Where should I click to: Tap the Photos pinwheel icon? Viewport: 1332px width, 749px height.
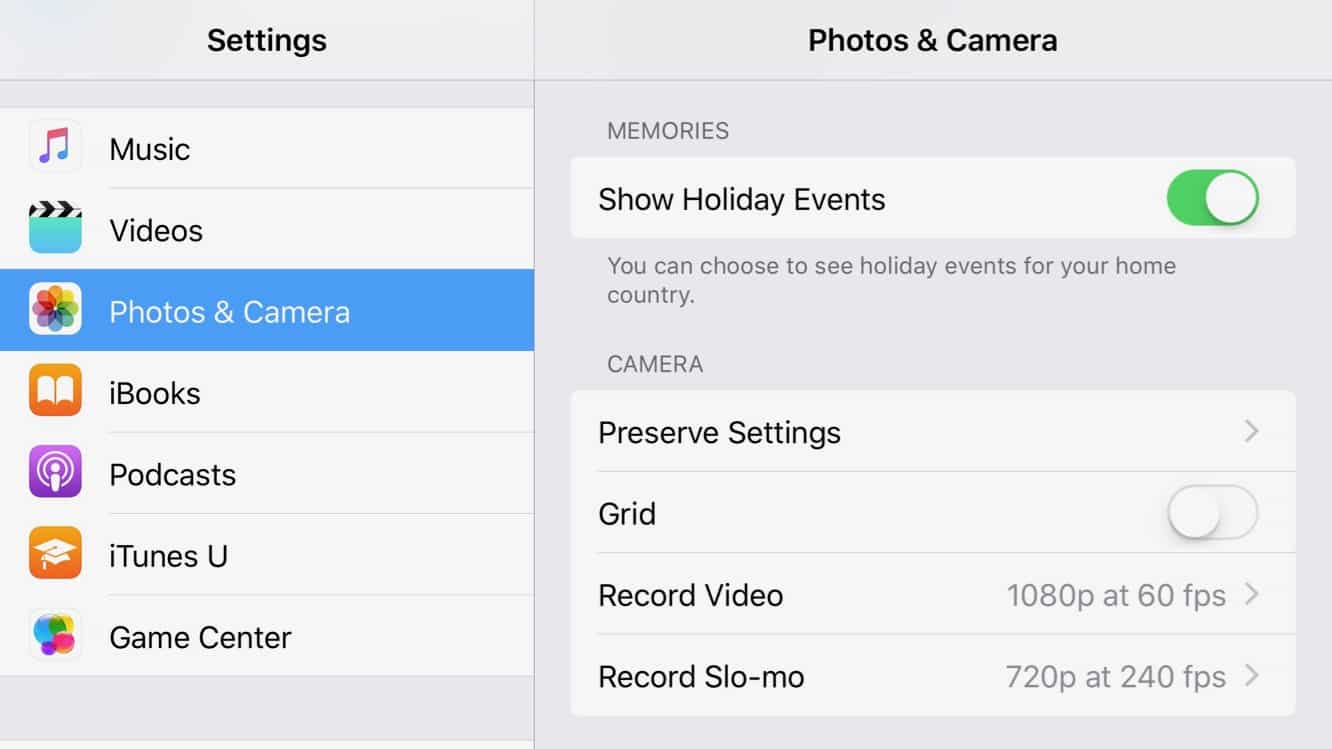coord(55,309)
